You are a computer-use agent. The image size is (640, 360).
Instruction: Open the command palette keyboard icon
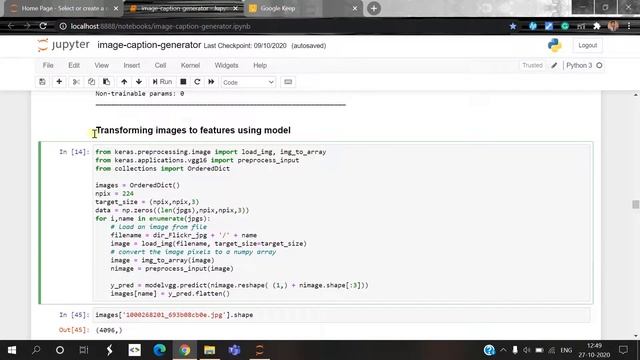tap(288, 82)
